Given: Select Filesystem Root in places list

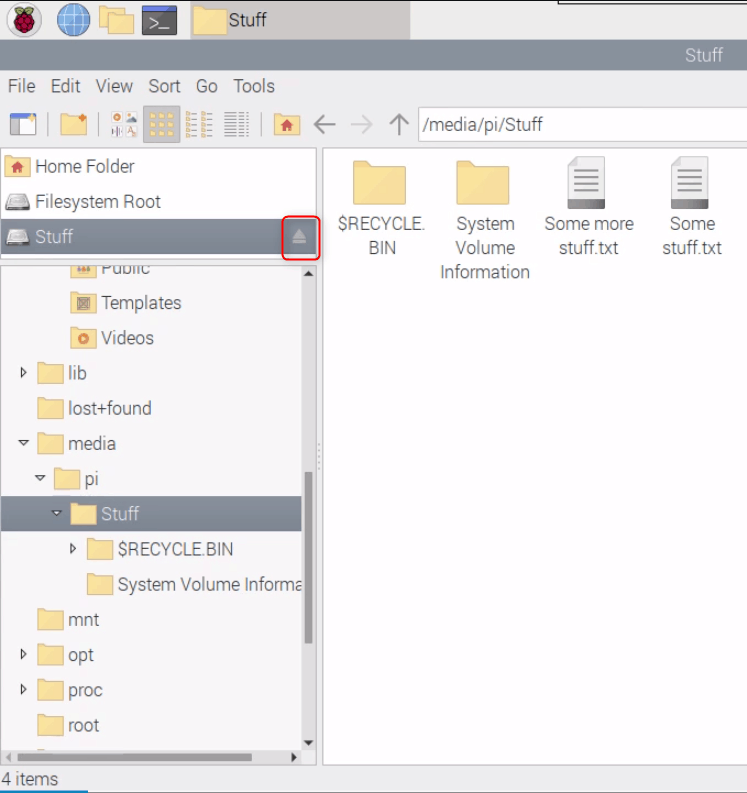Looking at the screenshot, I should pyautogui.click(x=158, y=202).
